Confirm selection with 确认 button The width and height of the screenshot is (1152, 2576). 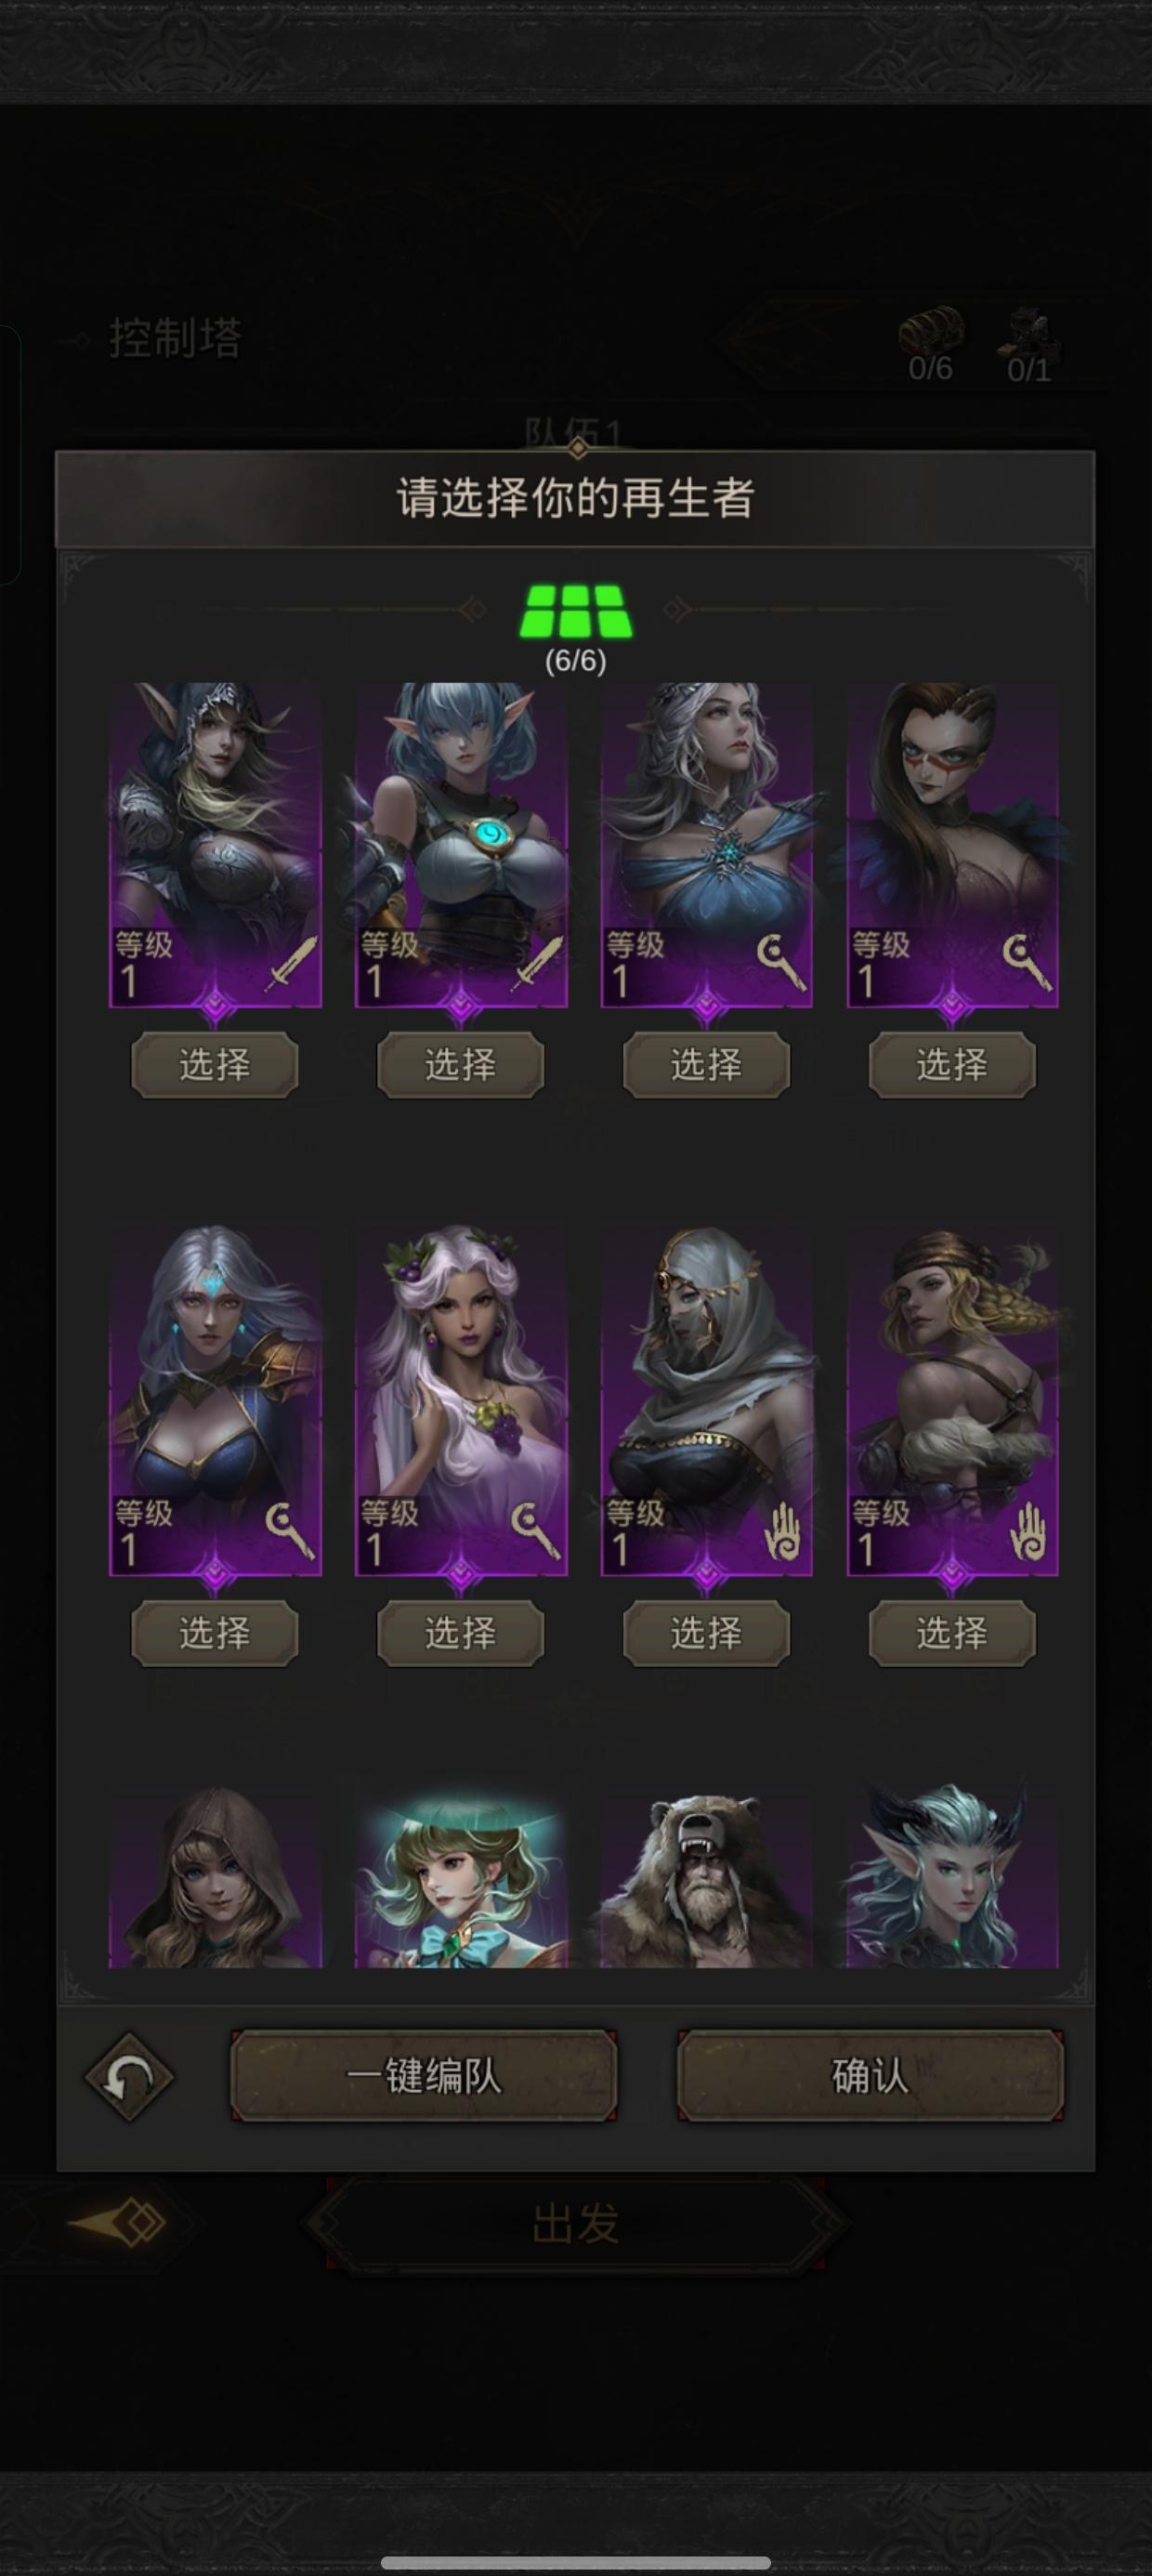870,2077
